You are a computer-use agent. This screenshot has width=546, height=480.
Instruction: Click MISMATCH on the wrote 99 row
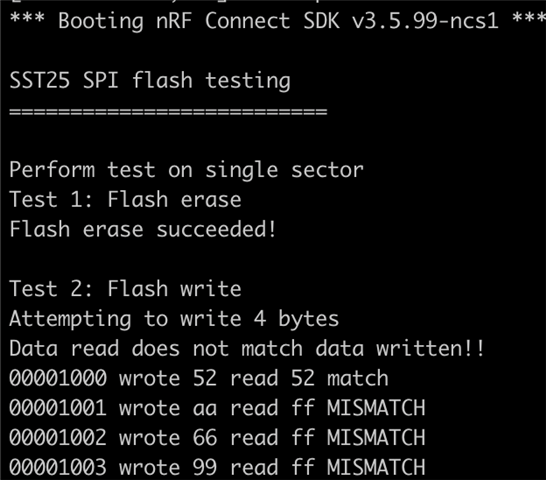coord(376,467)
